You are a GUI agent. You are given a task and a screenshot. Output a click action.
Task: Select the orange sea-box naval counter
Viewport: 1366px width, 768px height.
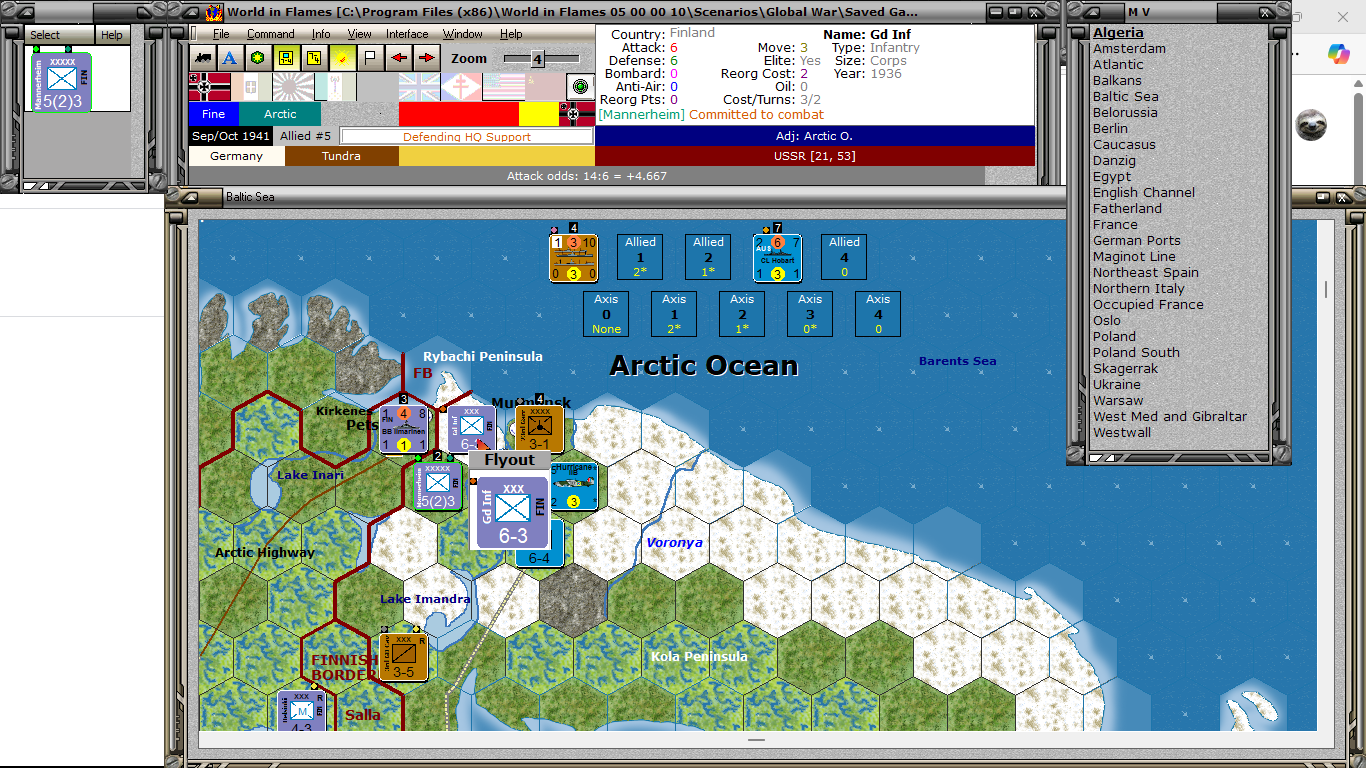[573, 257]
